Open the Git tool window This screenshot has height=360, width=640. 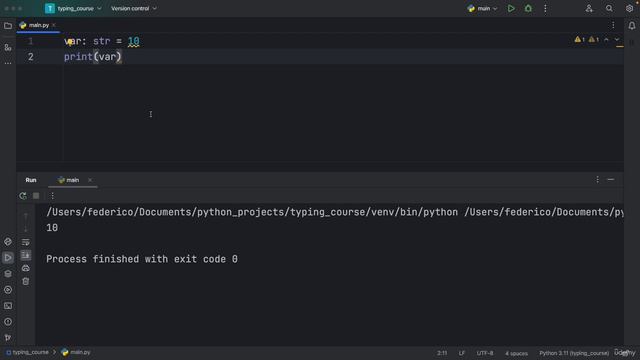[x=8, y=338]
